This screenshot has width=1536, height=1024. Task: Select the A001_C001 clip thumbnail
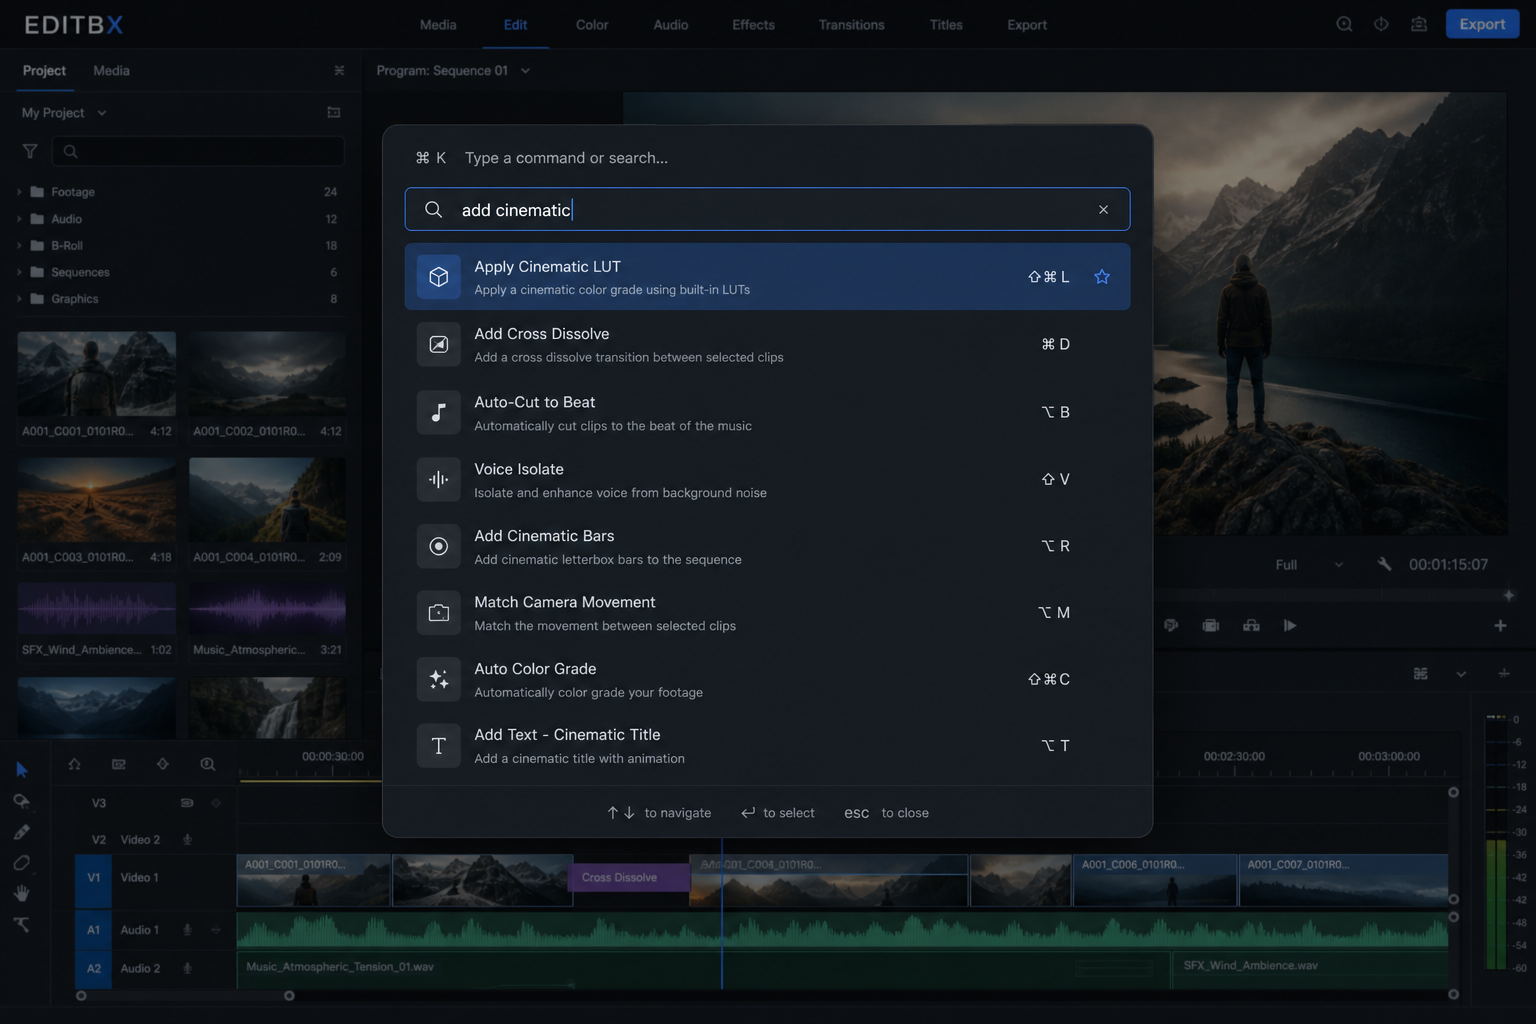97,374
